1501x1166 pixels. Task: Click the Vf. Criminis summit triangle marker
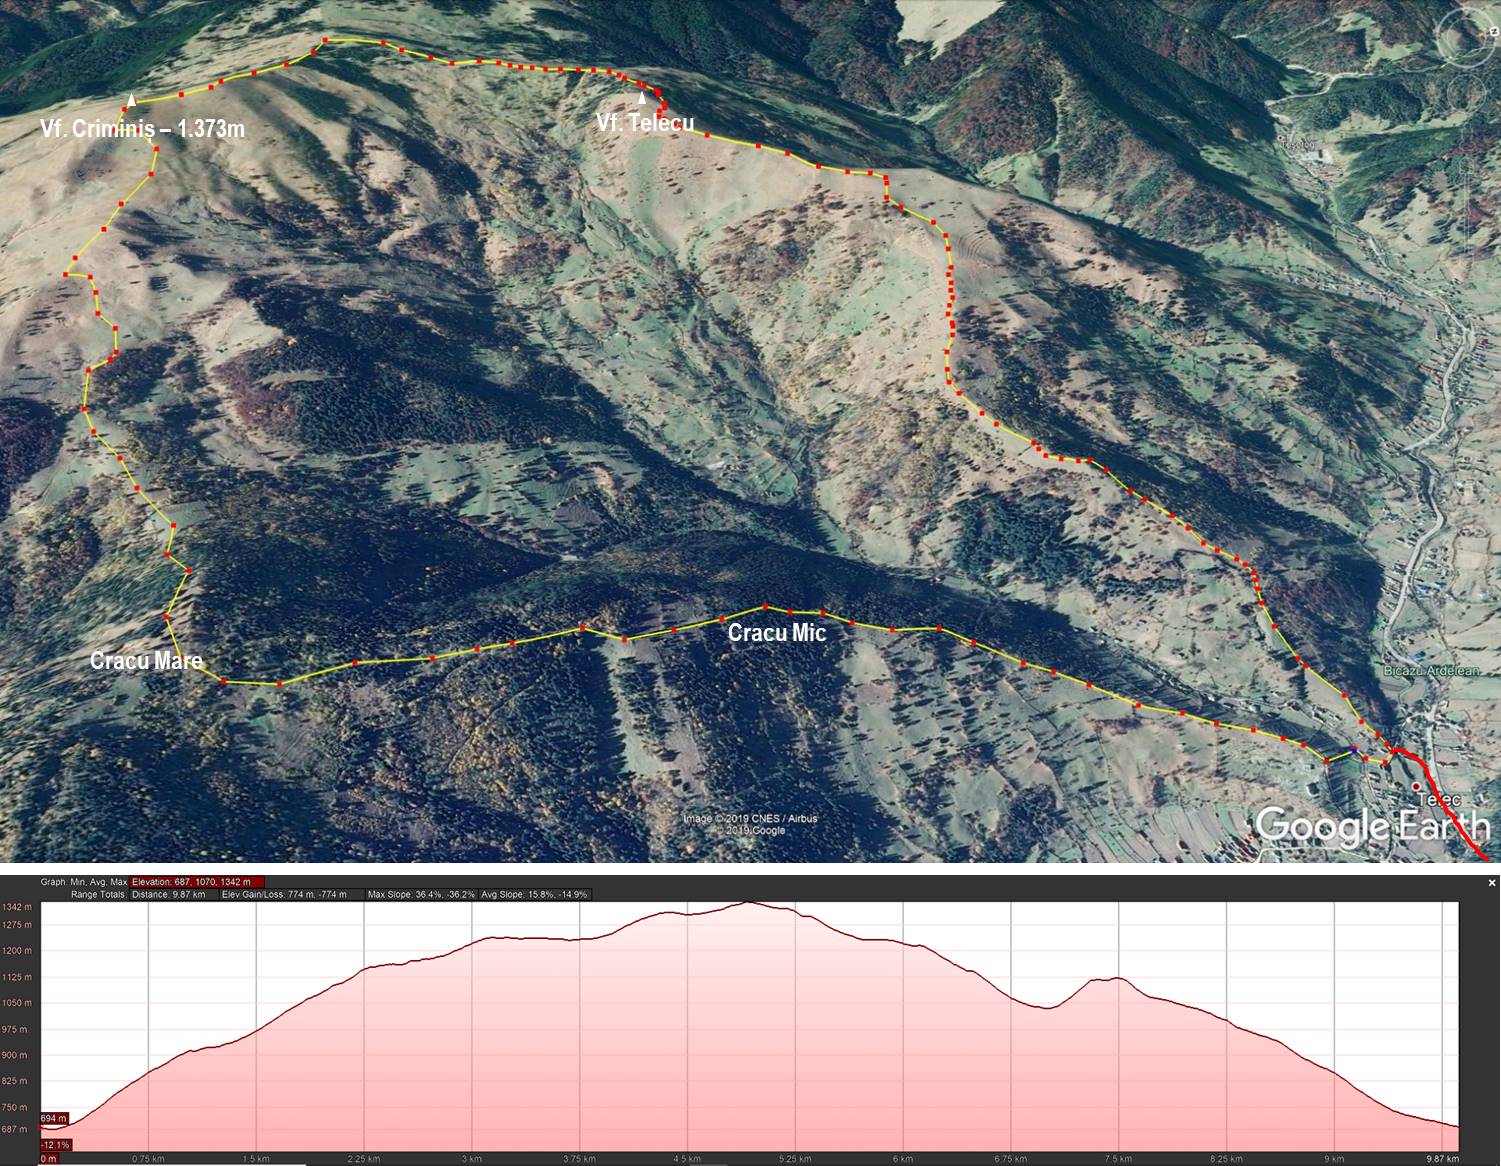tap(131, 100)
